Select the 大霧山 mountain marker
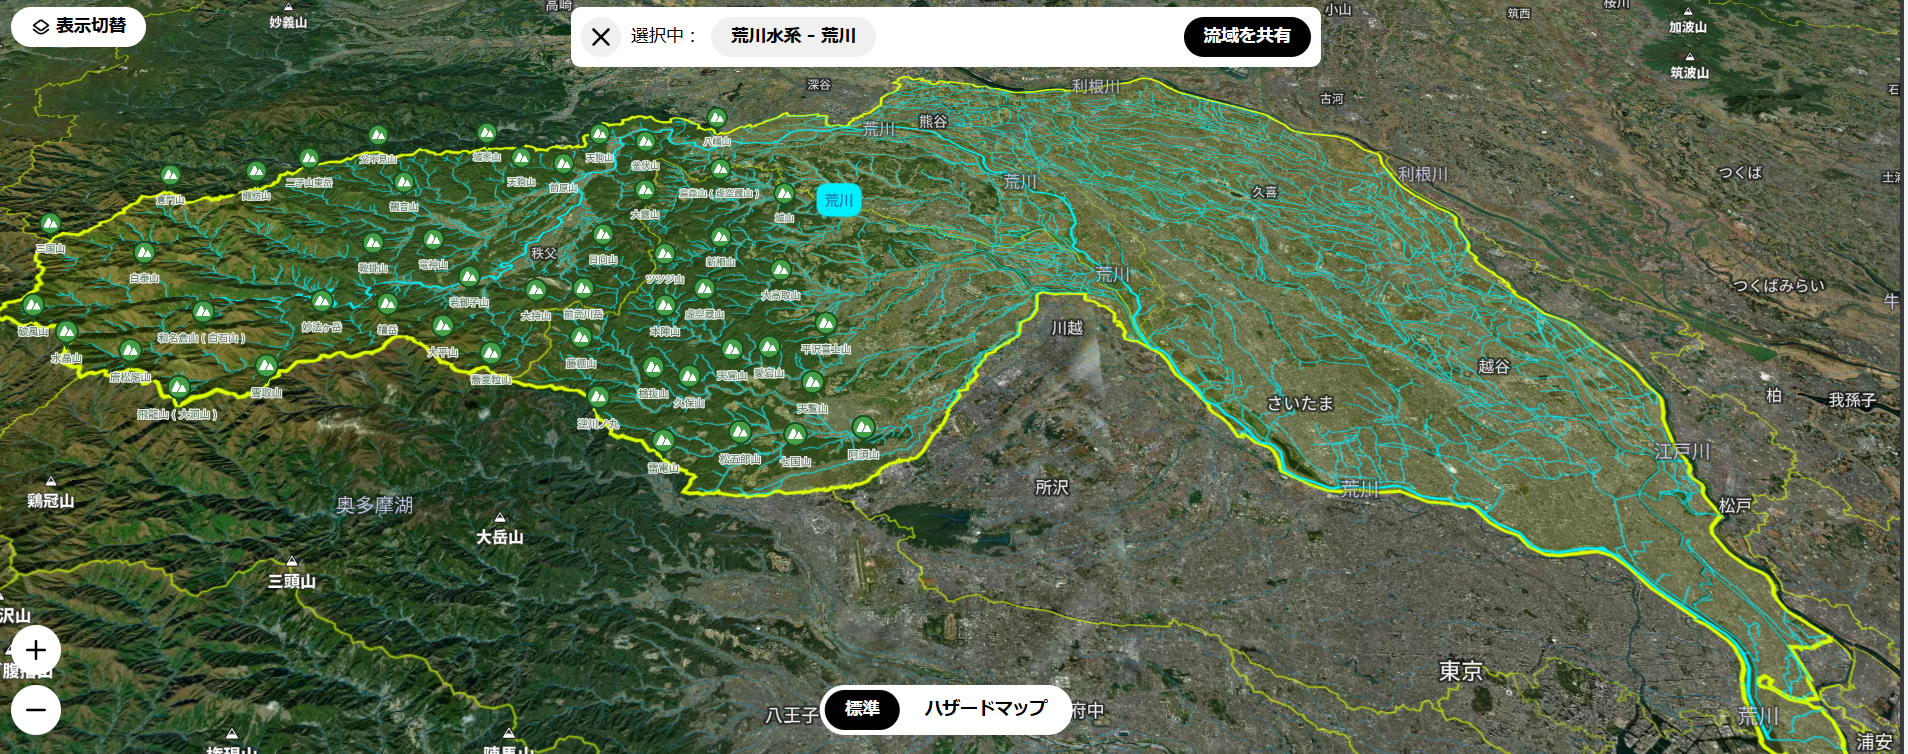1908x754 pixels. coord(645,190)
